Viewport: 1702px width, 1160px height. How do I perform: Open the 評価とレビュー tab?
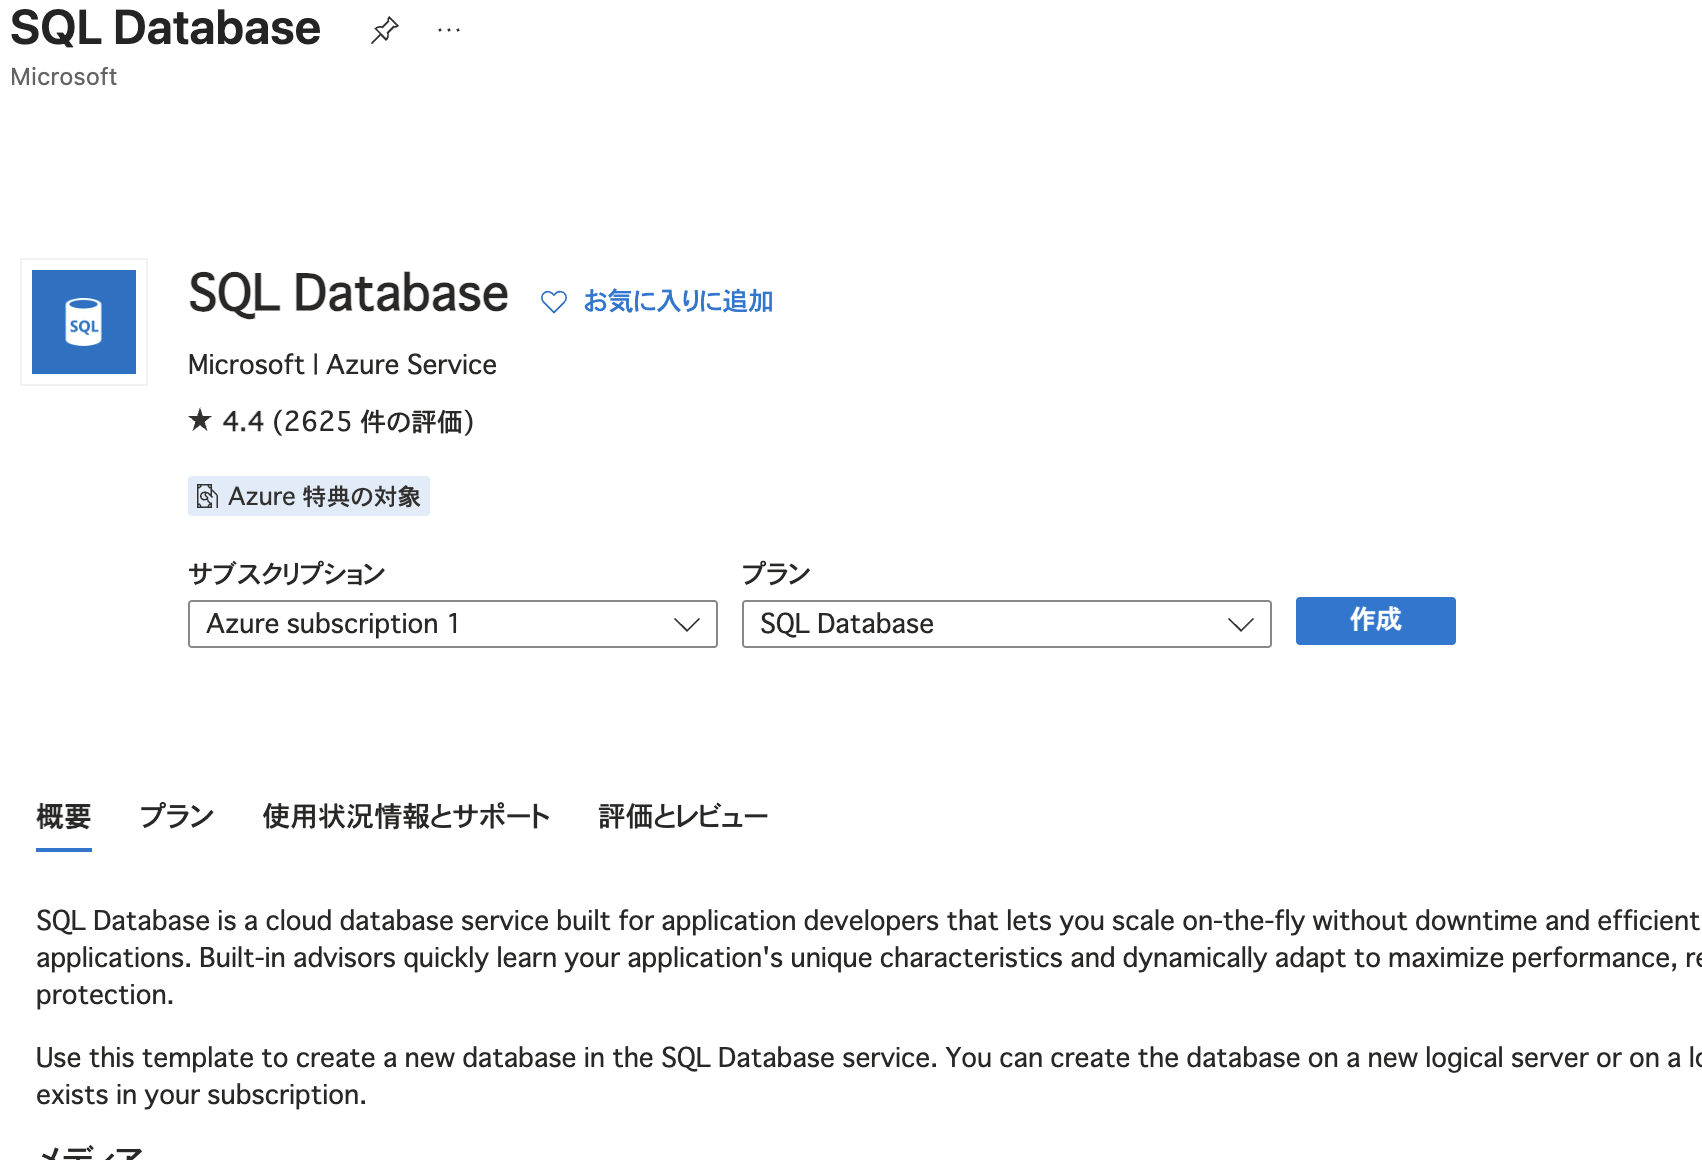[x=683, y=816]
